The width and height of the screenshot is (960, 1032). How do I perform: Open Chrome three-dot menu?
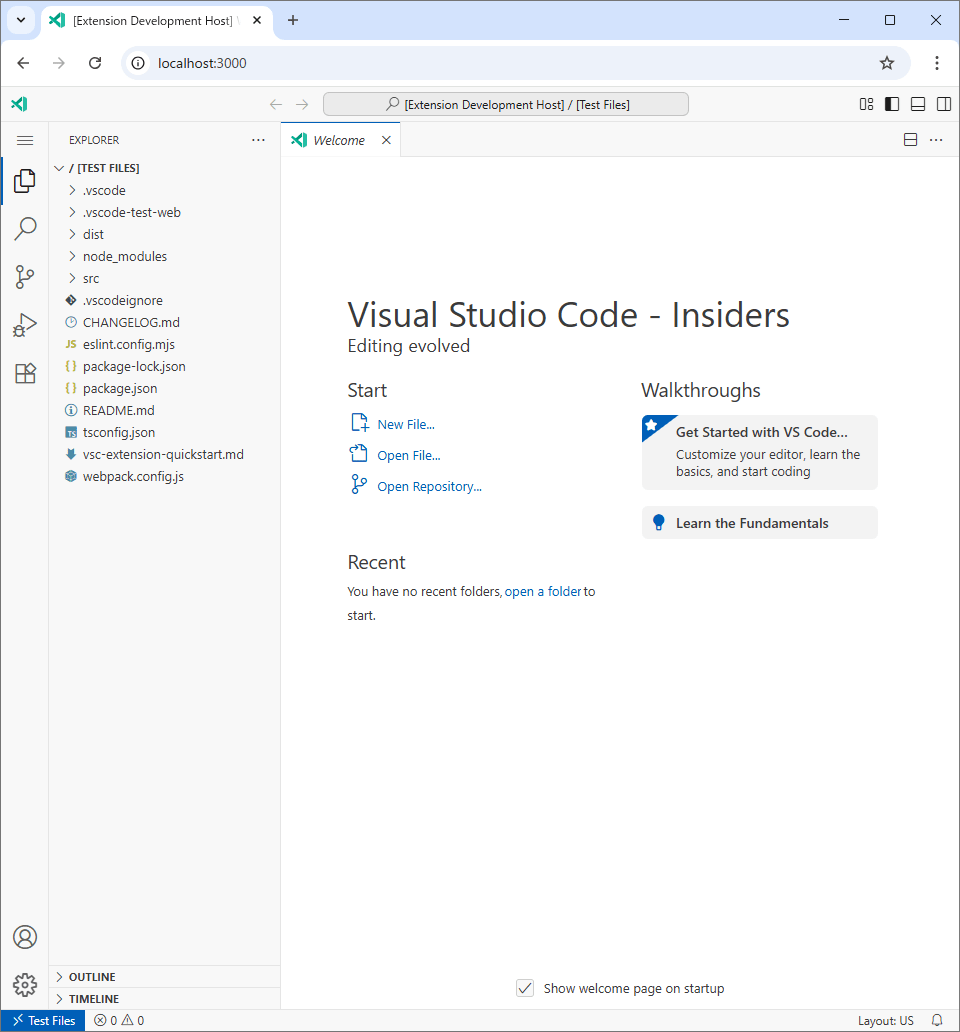(937, 63)
